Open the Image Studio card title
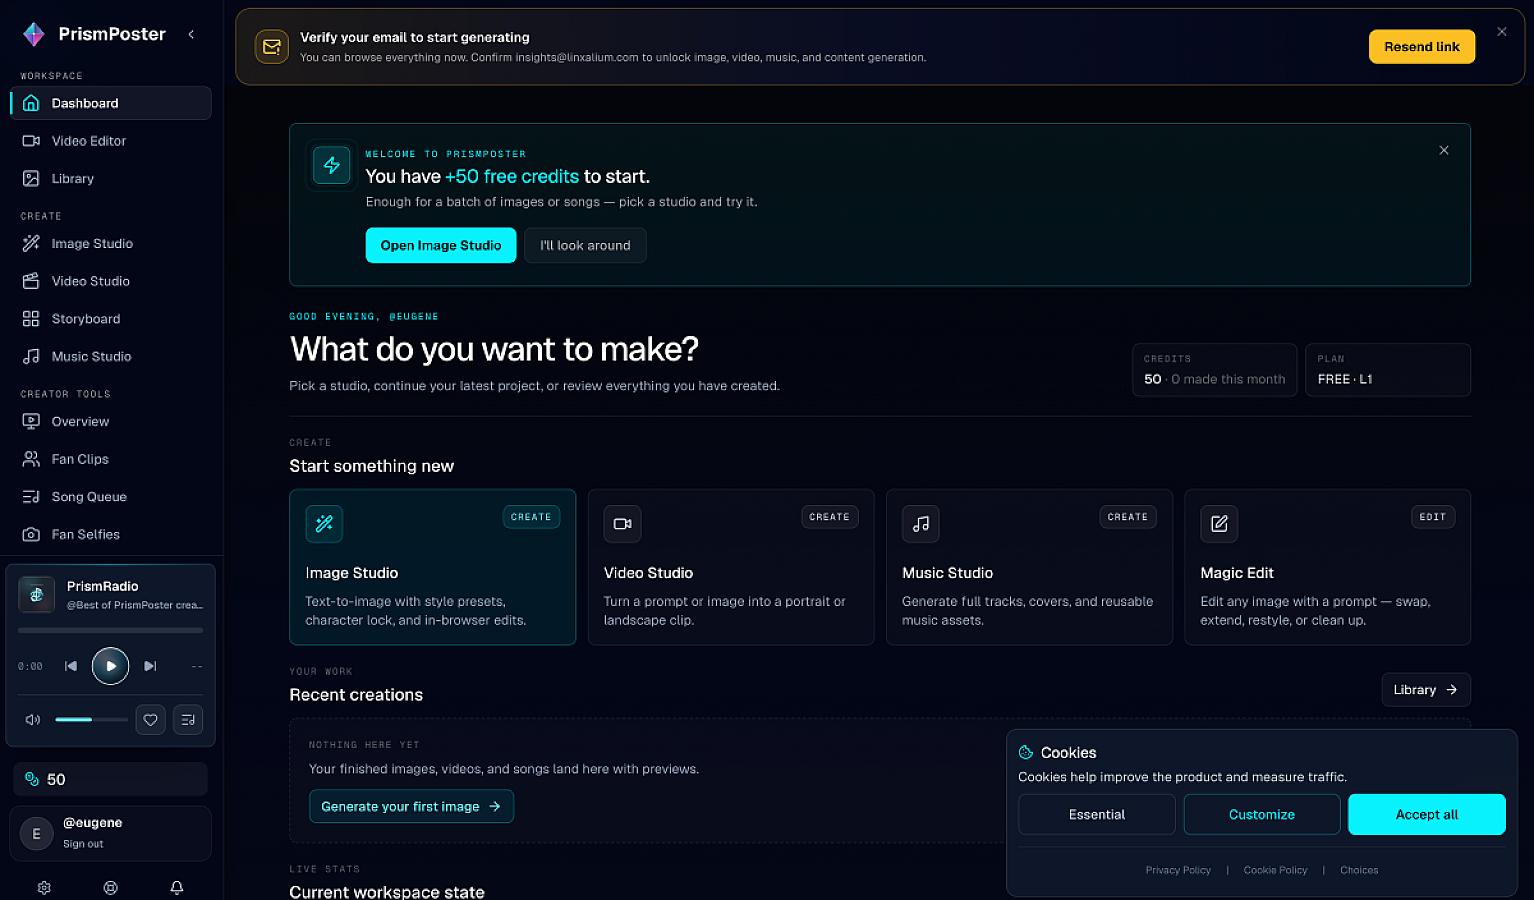This screenshot has width=1534, height=900. pyautogui.click(x=352, y=573)
